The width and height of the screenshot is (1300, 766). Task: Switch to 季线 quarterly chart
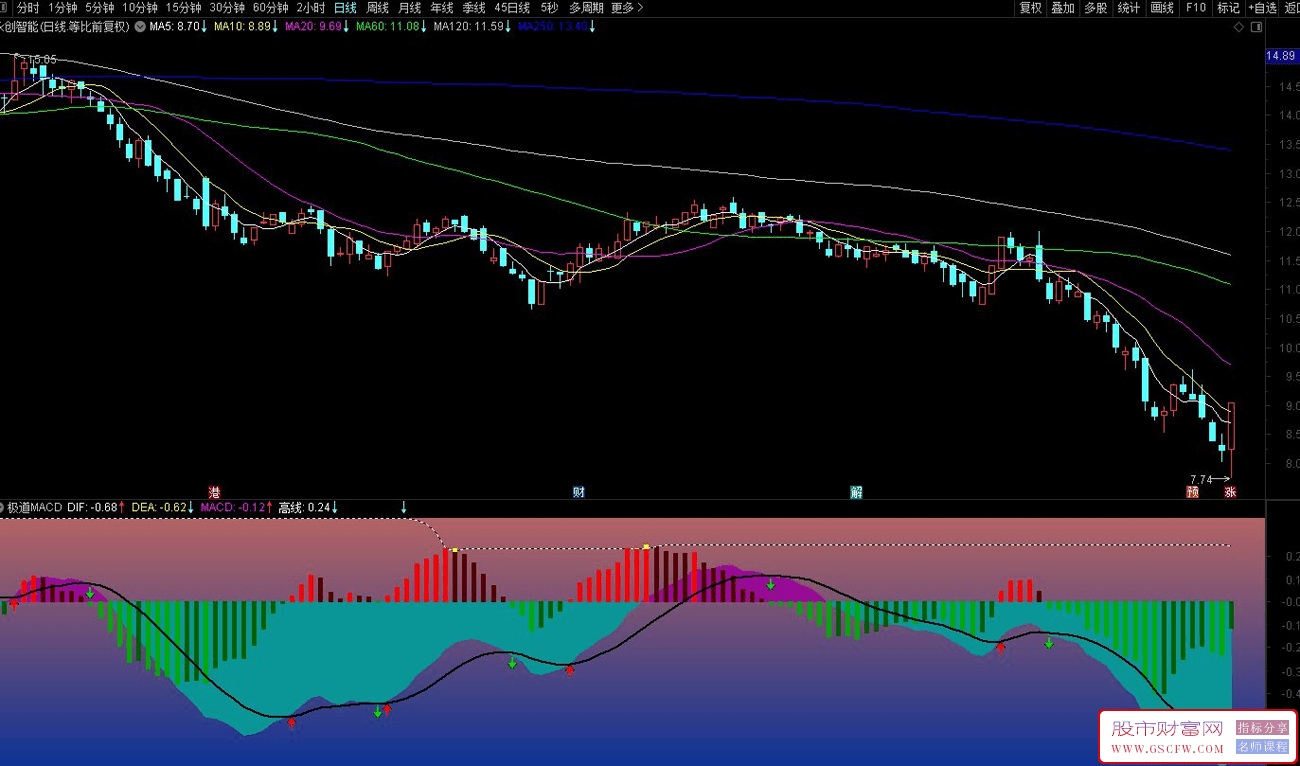474,7
